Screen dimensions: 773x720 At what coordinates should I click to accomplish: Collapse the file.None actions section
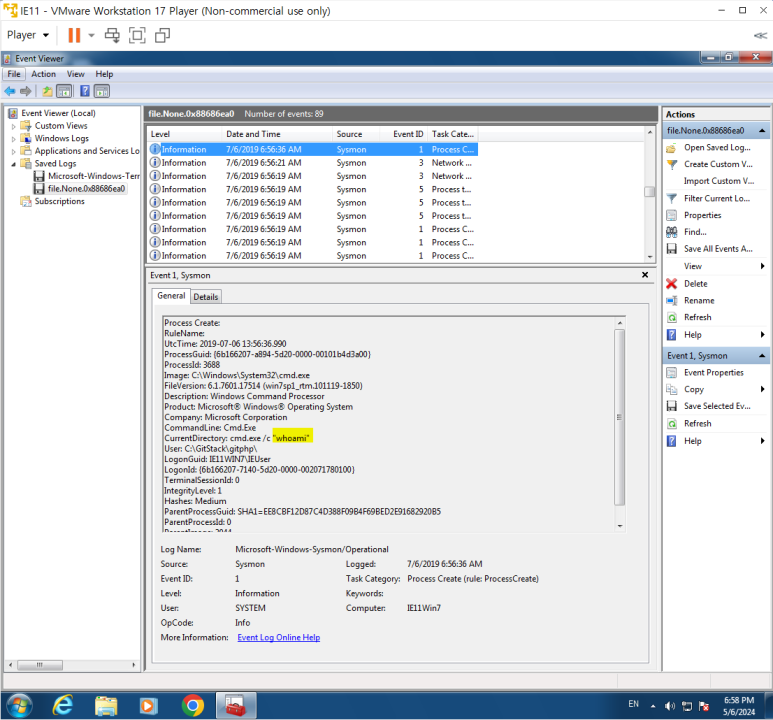[x=762, y=131]
